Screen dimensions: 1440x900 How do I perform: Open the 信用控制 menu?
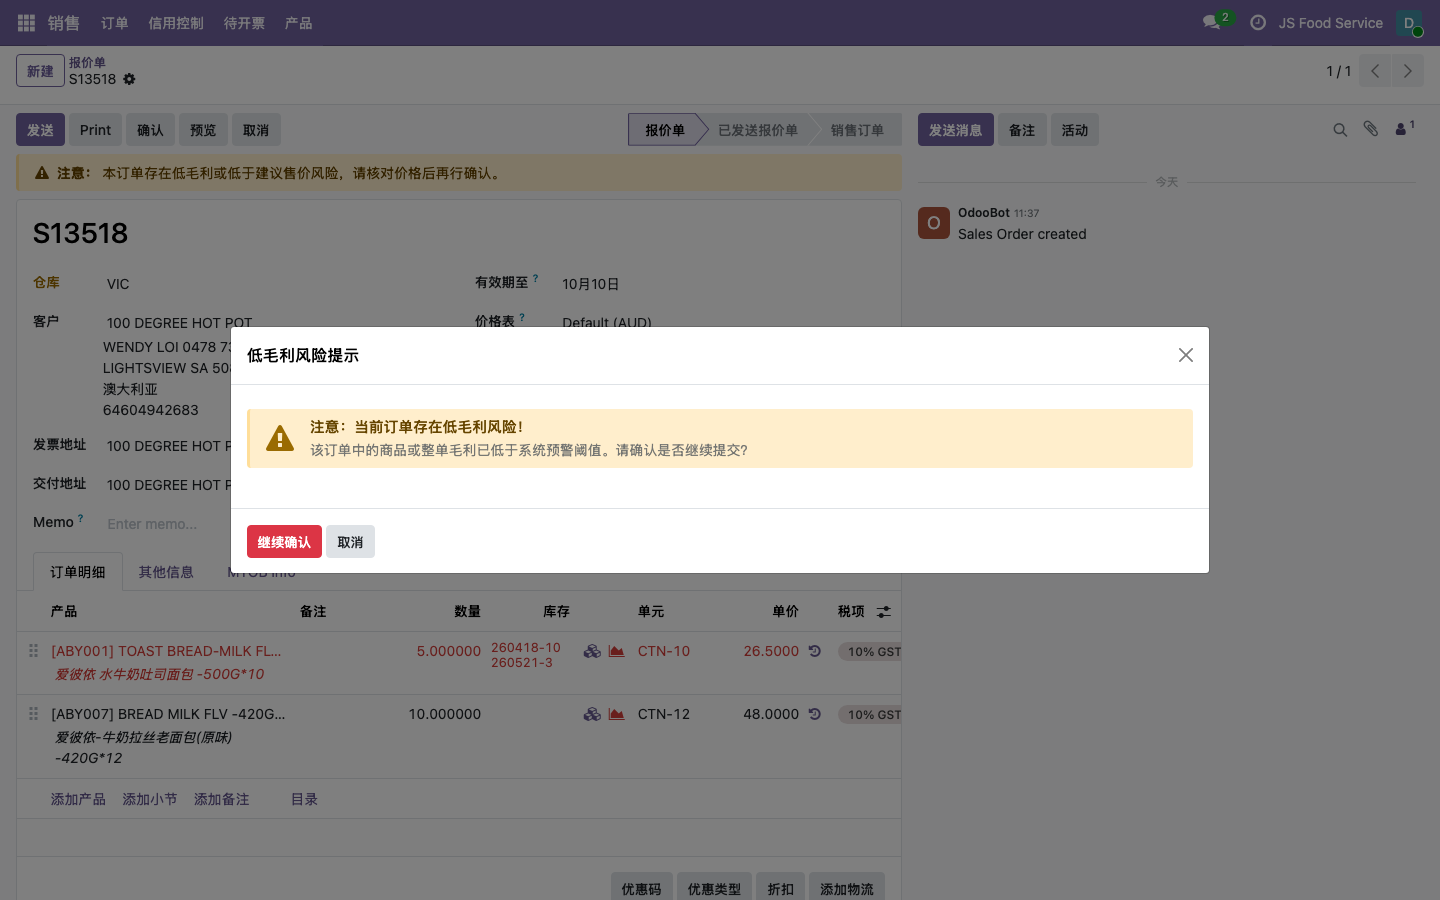tap(176, 22)
